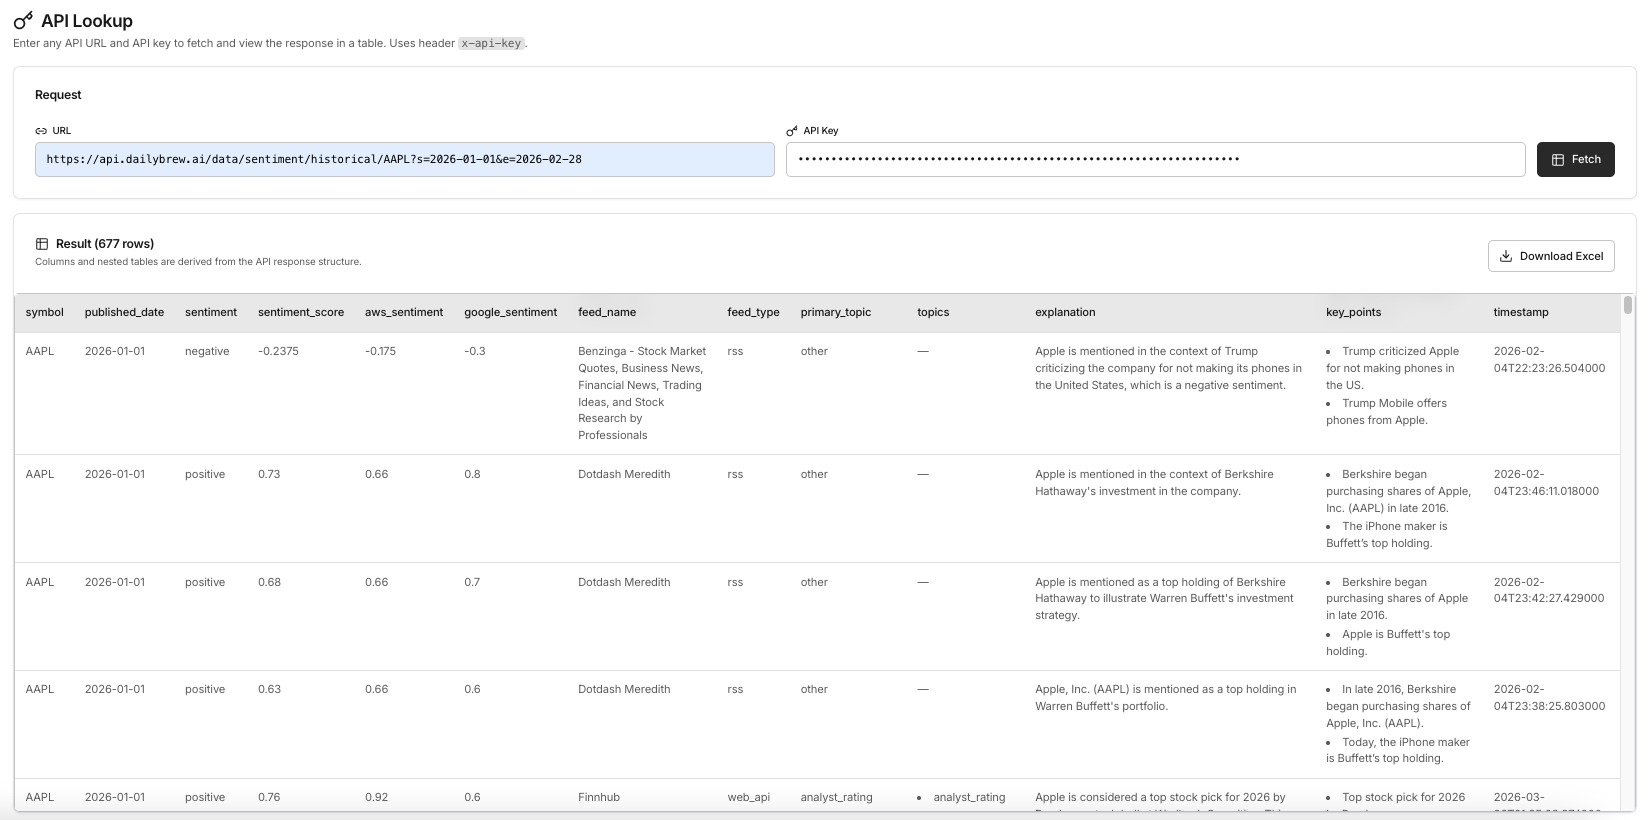Click 'Trump Mobile offers phones from Apple' bullet
The width and height of the screenshot is (1650, 820).
(1386, 412)
